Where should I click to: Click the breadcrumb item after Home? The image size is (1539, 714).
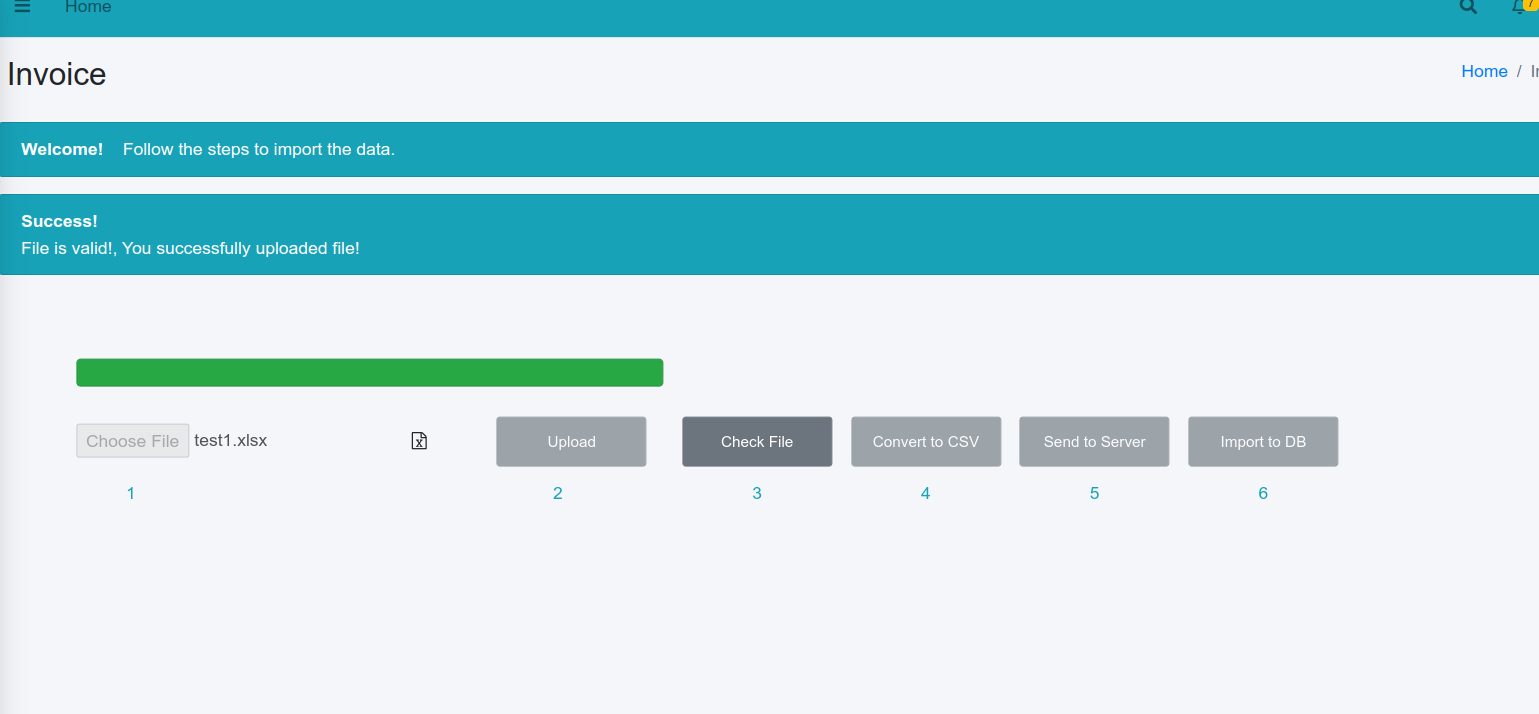pos(1534,71)
